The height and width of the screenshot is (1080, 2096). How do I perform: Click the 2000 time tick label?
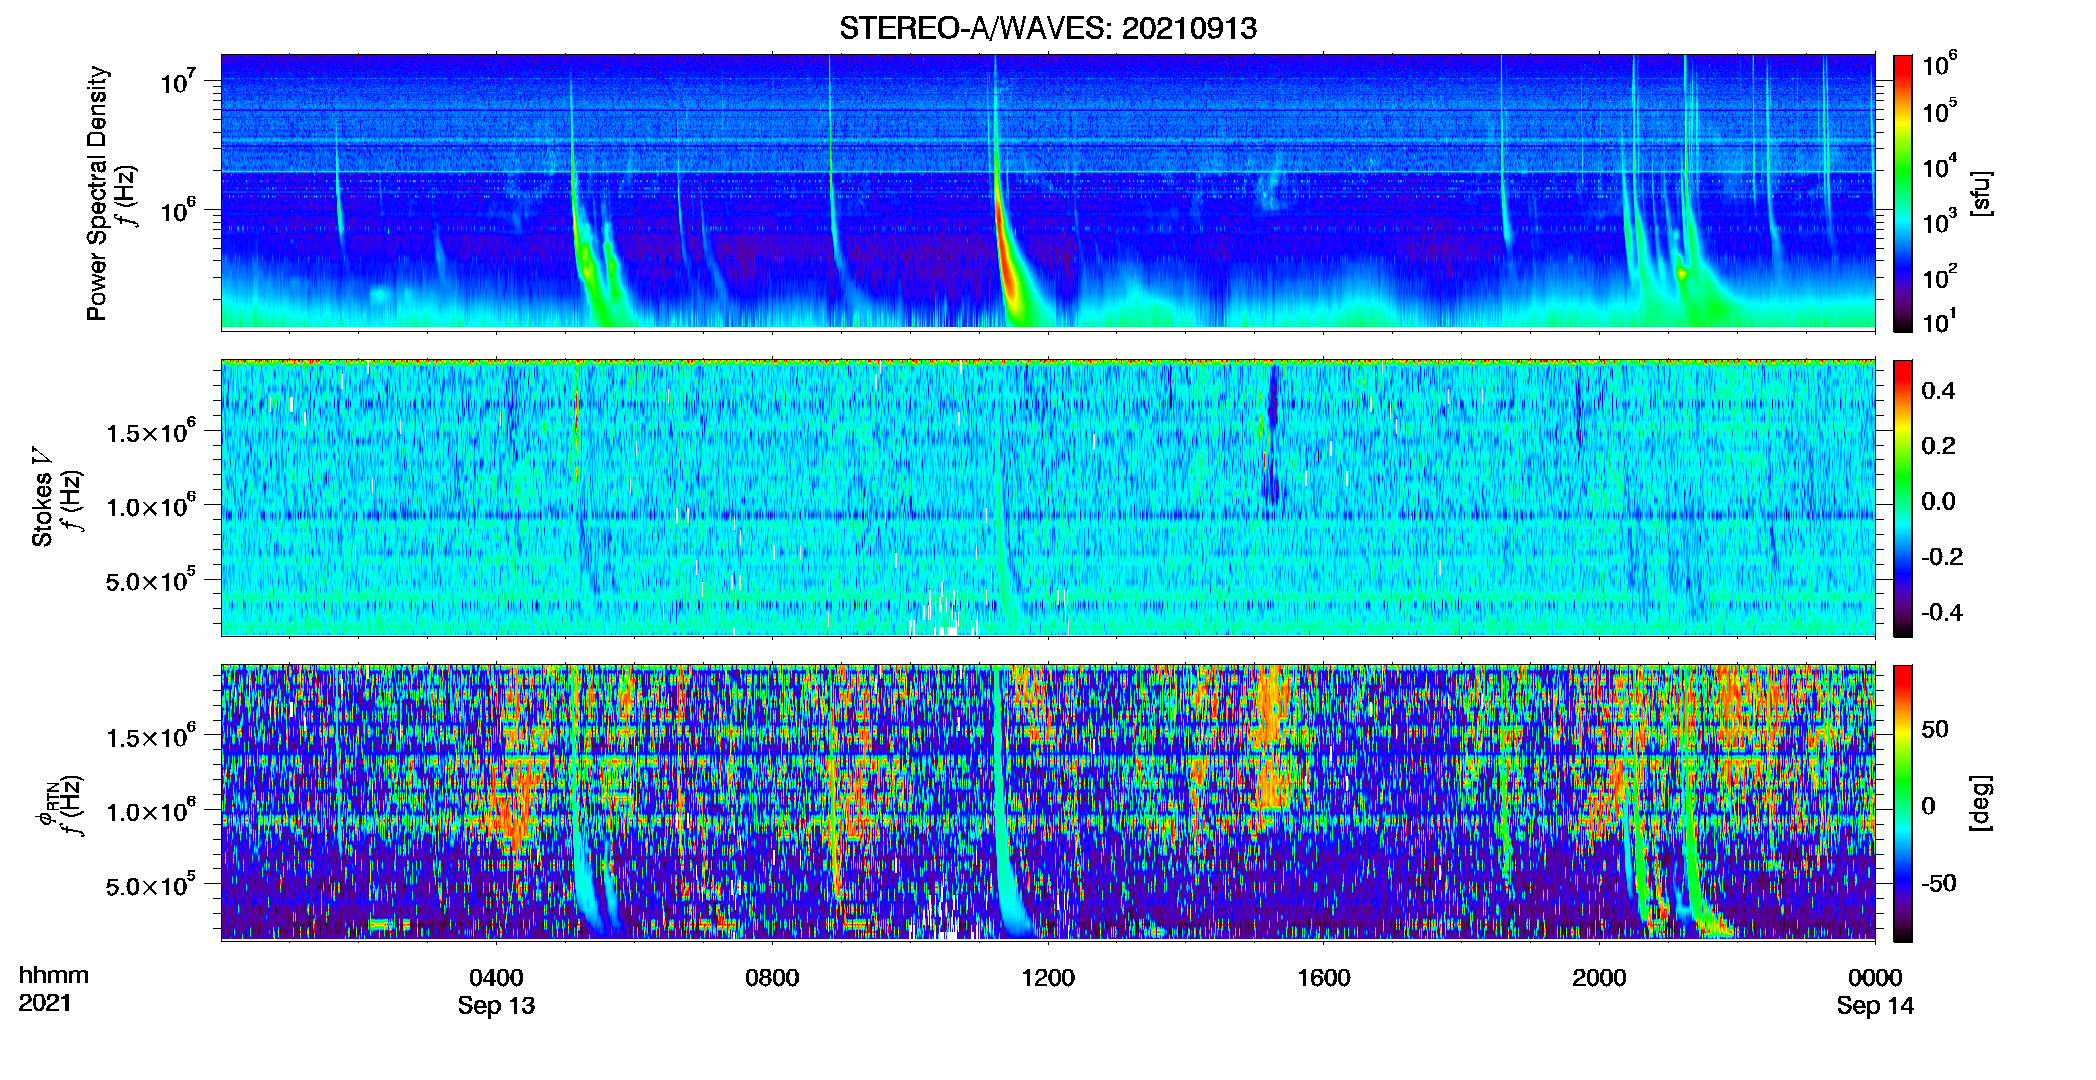[1599, 978]
